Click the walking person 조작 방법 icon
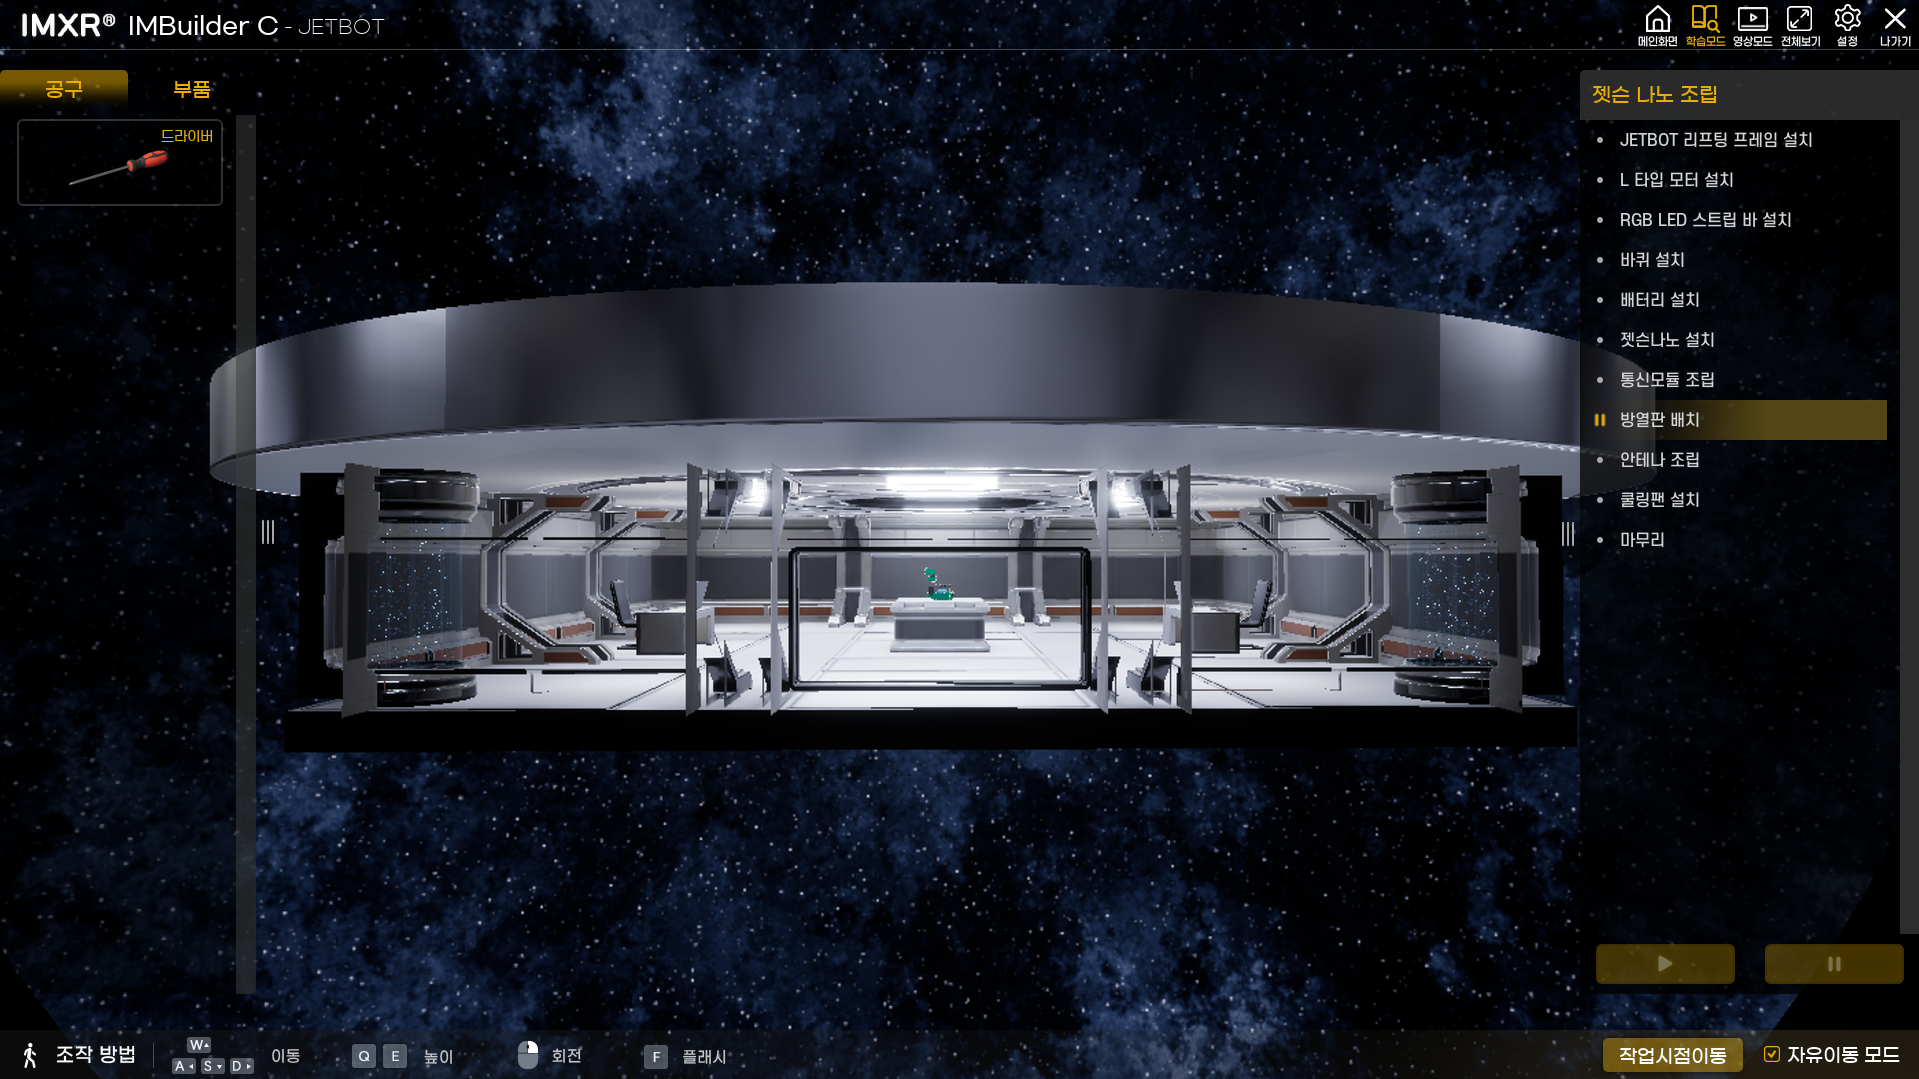Screen dimensions: 1919x1079 (x=29, y=1053)
